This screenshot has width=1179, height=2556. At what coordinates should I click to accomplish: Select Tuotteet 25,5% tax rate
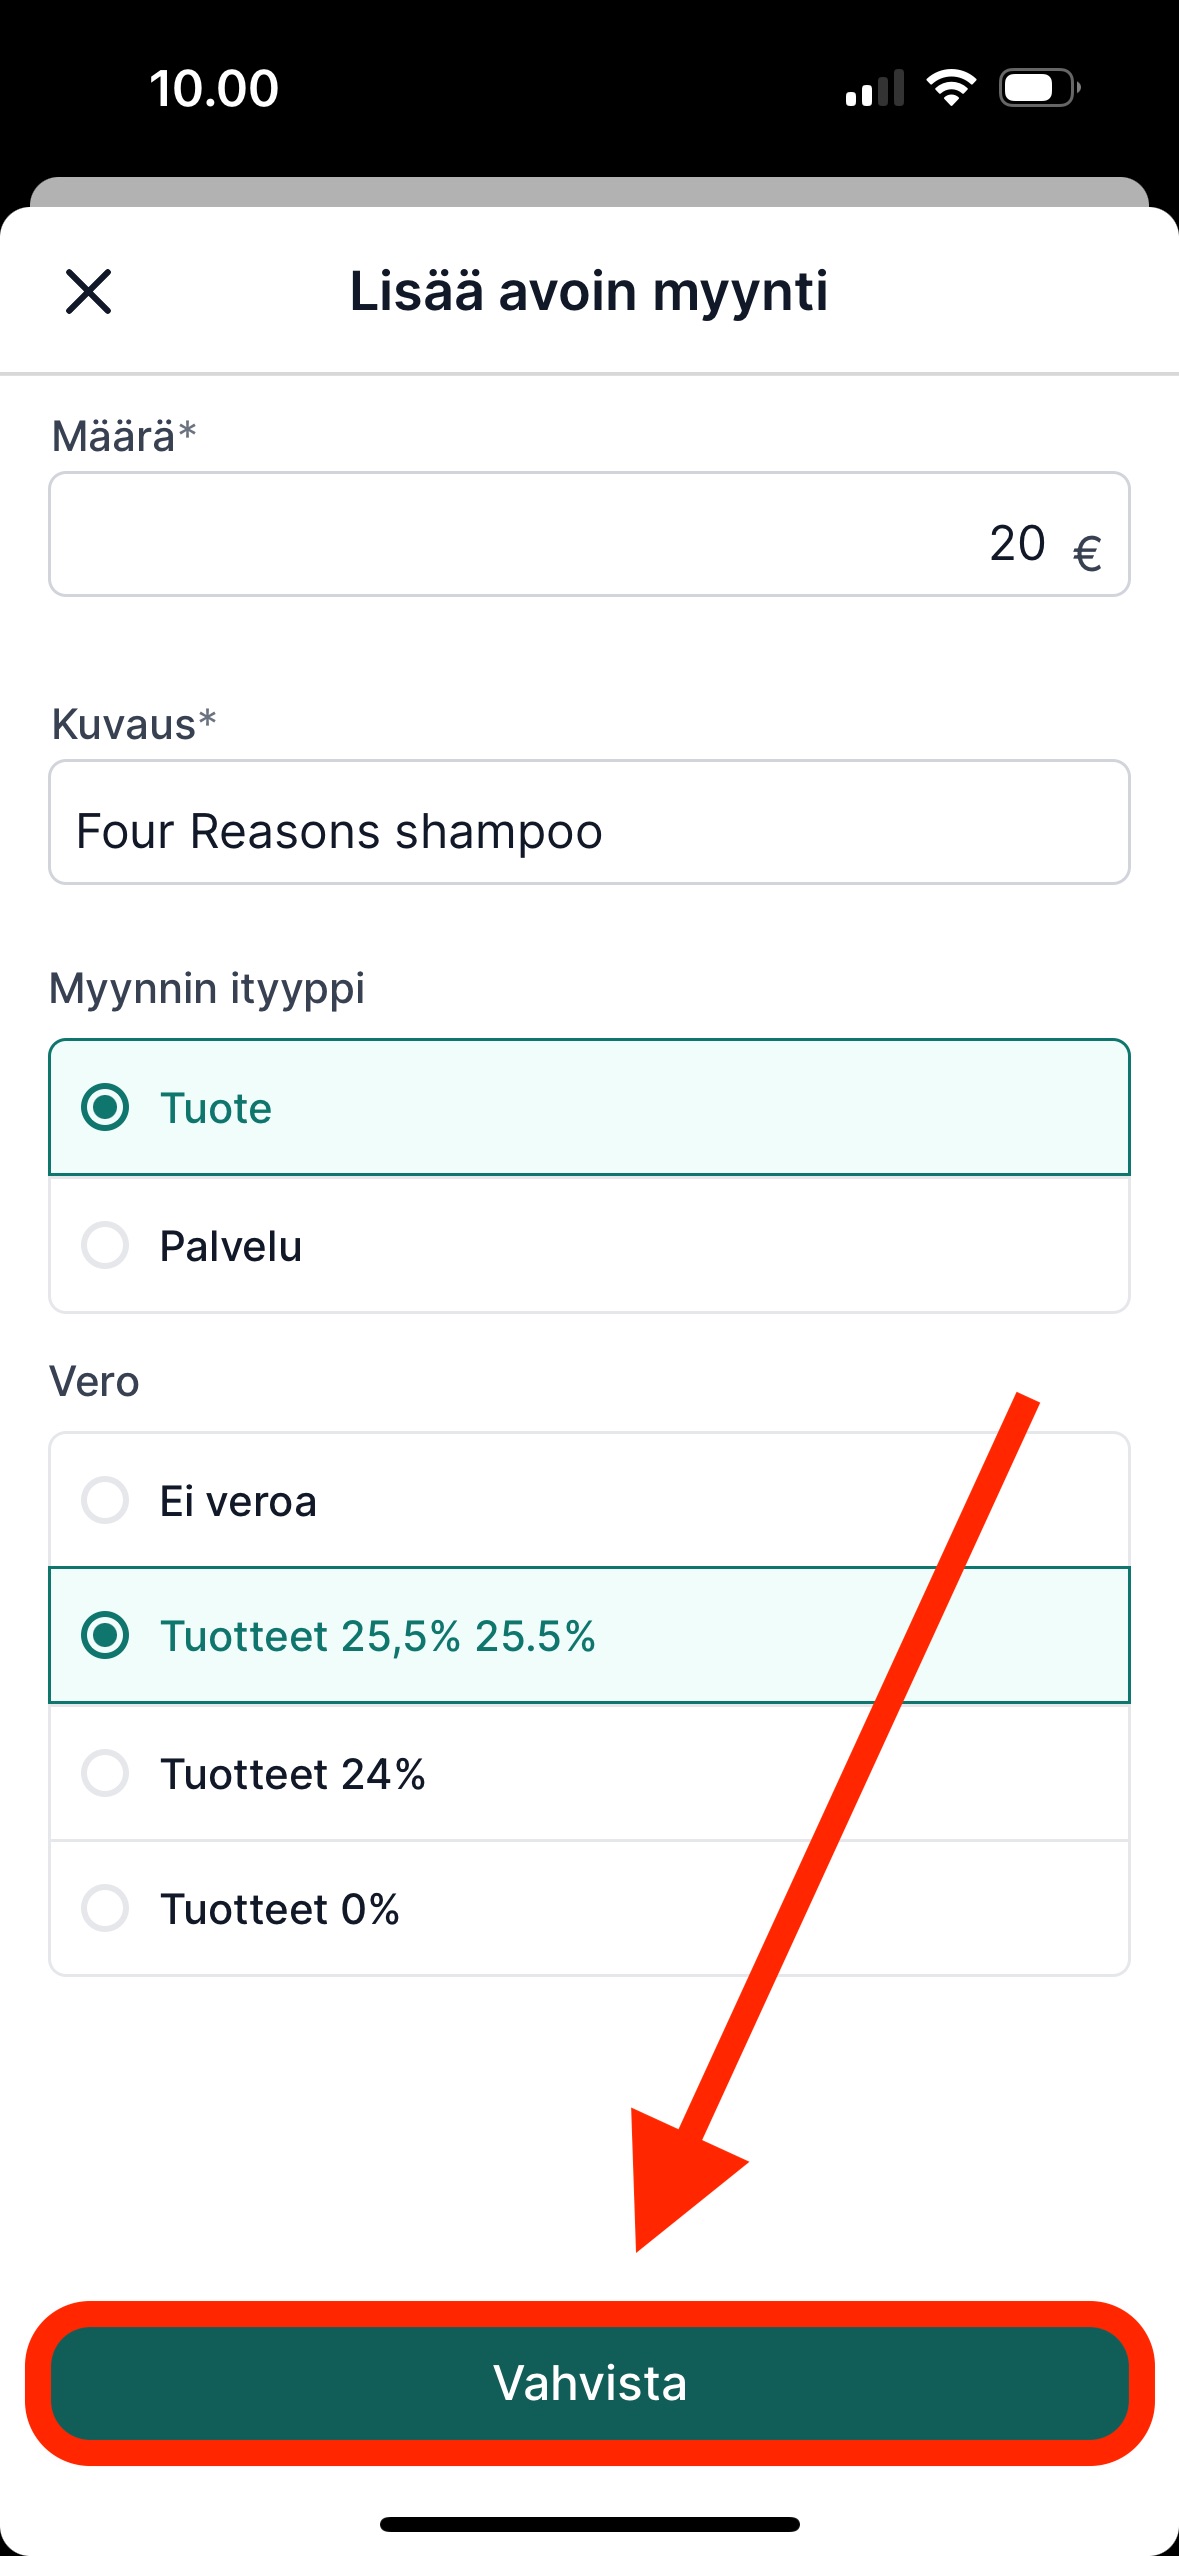[x=589, y=1635]
